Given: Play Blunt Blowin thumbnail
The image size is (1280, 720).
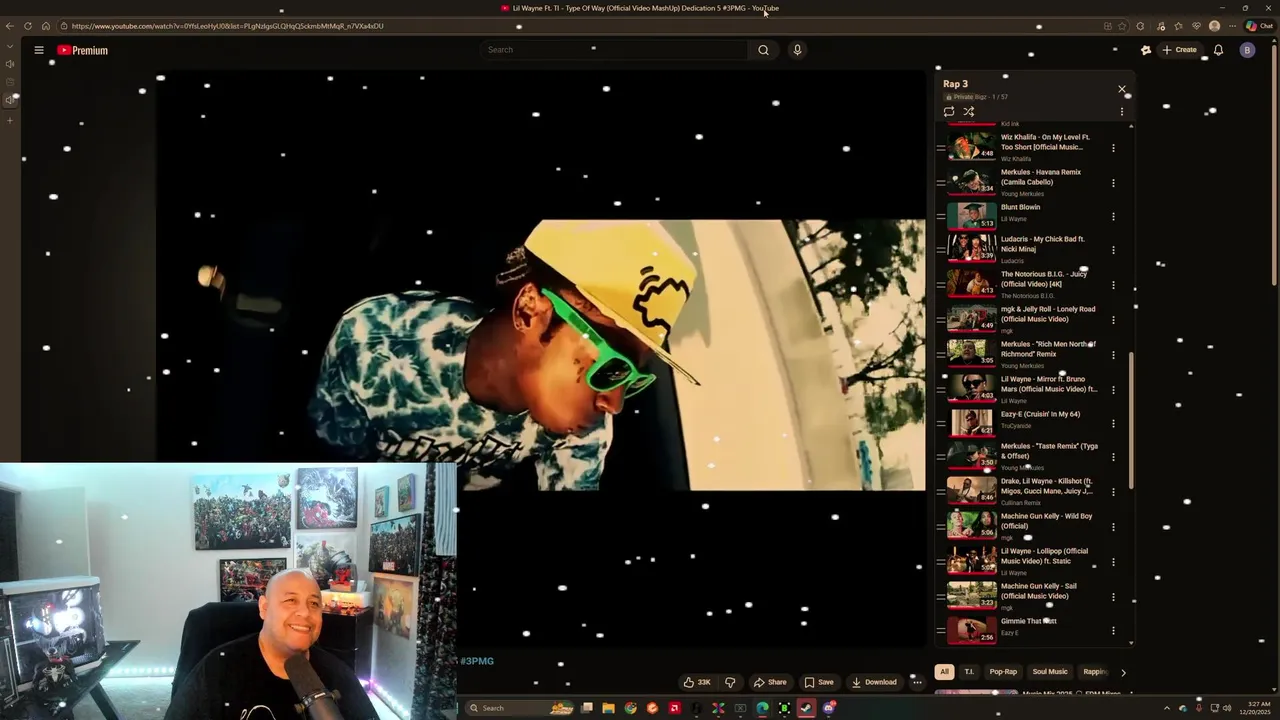Looking at the screenshot, I should point(971,215).
